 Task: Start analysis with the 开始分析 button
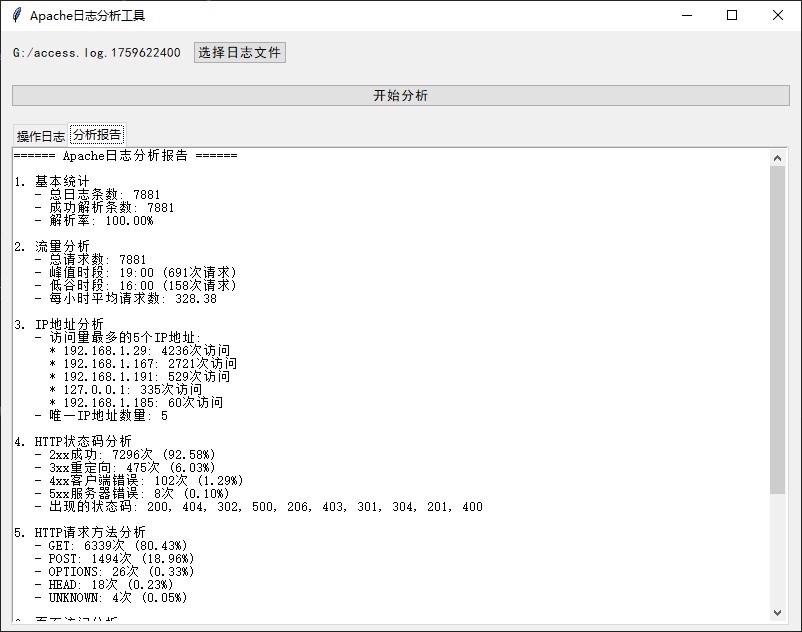pyautogui.click(x=400, y=95)
